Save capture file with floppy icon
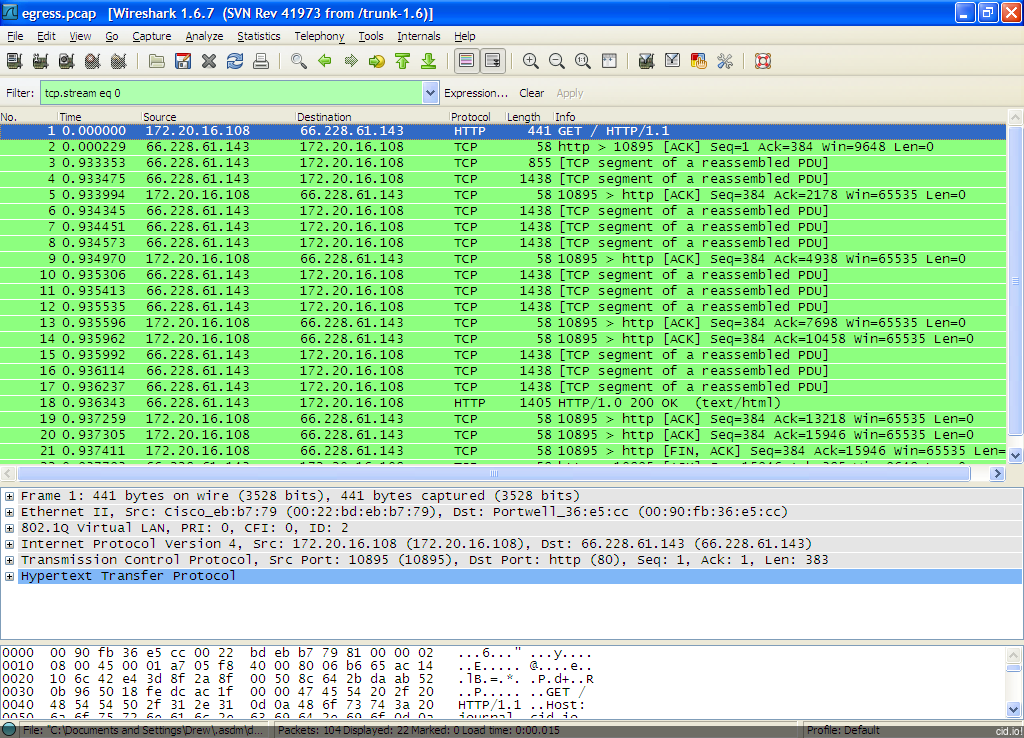The image size is (1024, 738). tap(183, 61)
